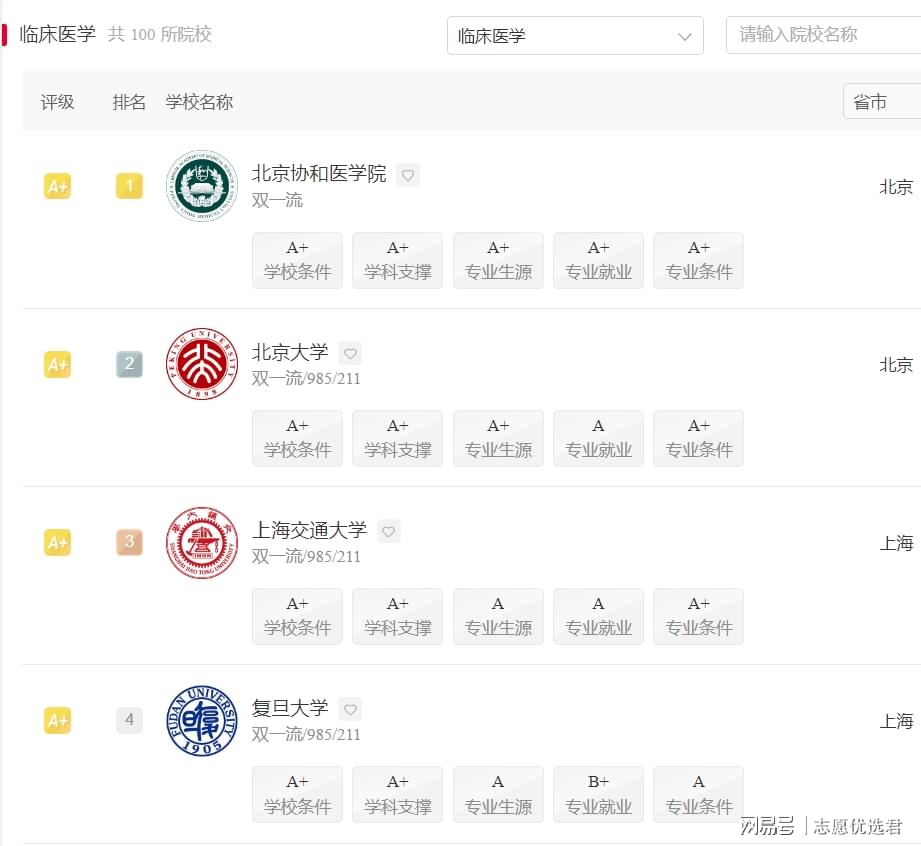The height and width of the screenshot is (846, 921).
Task: Click A+ rating badge for 复旦大学
Action: pyautogui.click(x=58, y=720)
